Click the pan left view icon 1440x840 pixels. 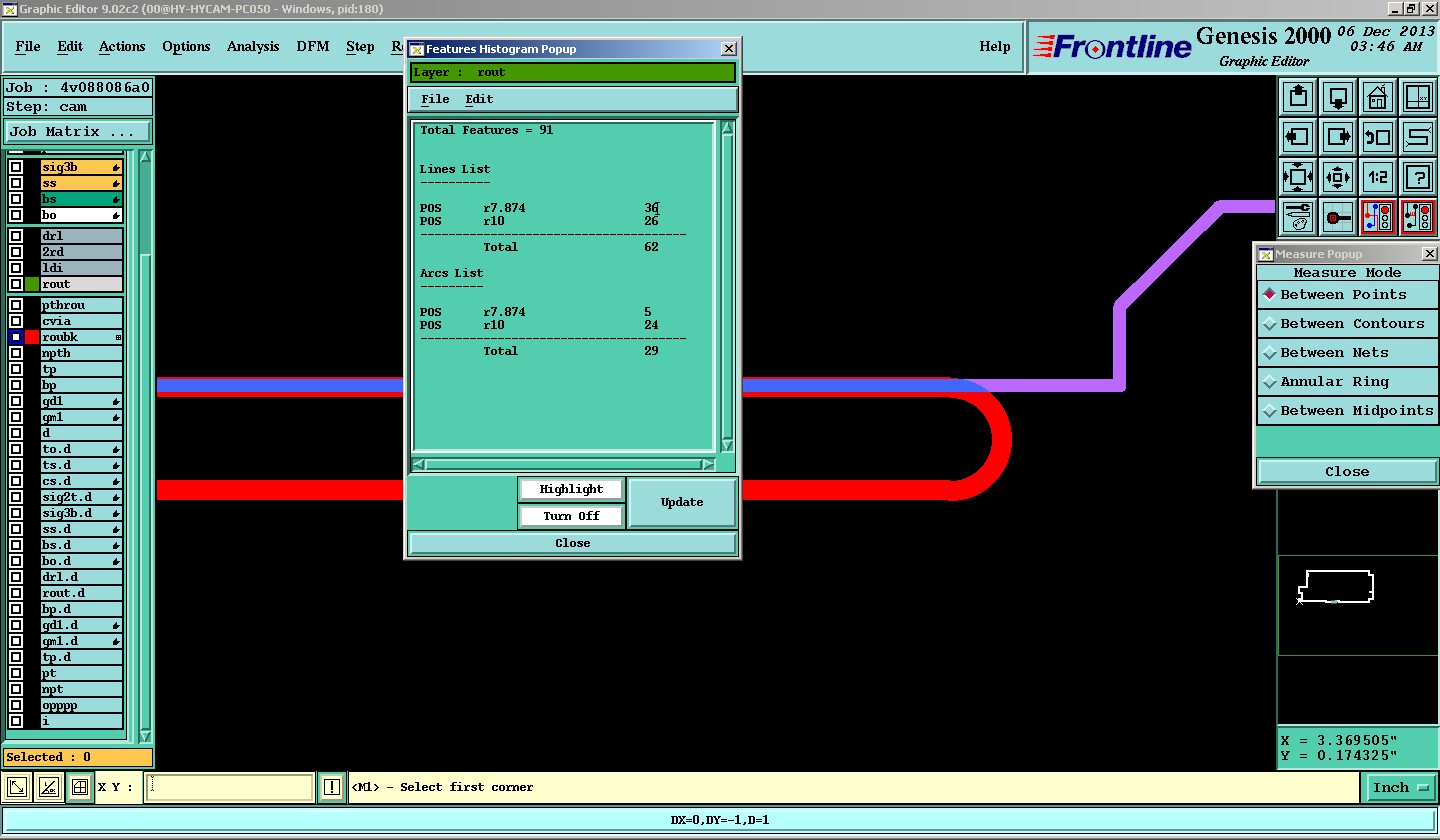point(1298,137)
